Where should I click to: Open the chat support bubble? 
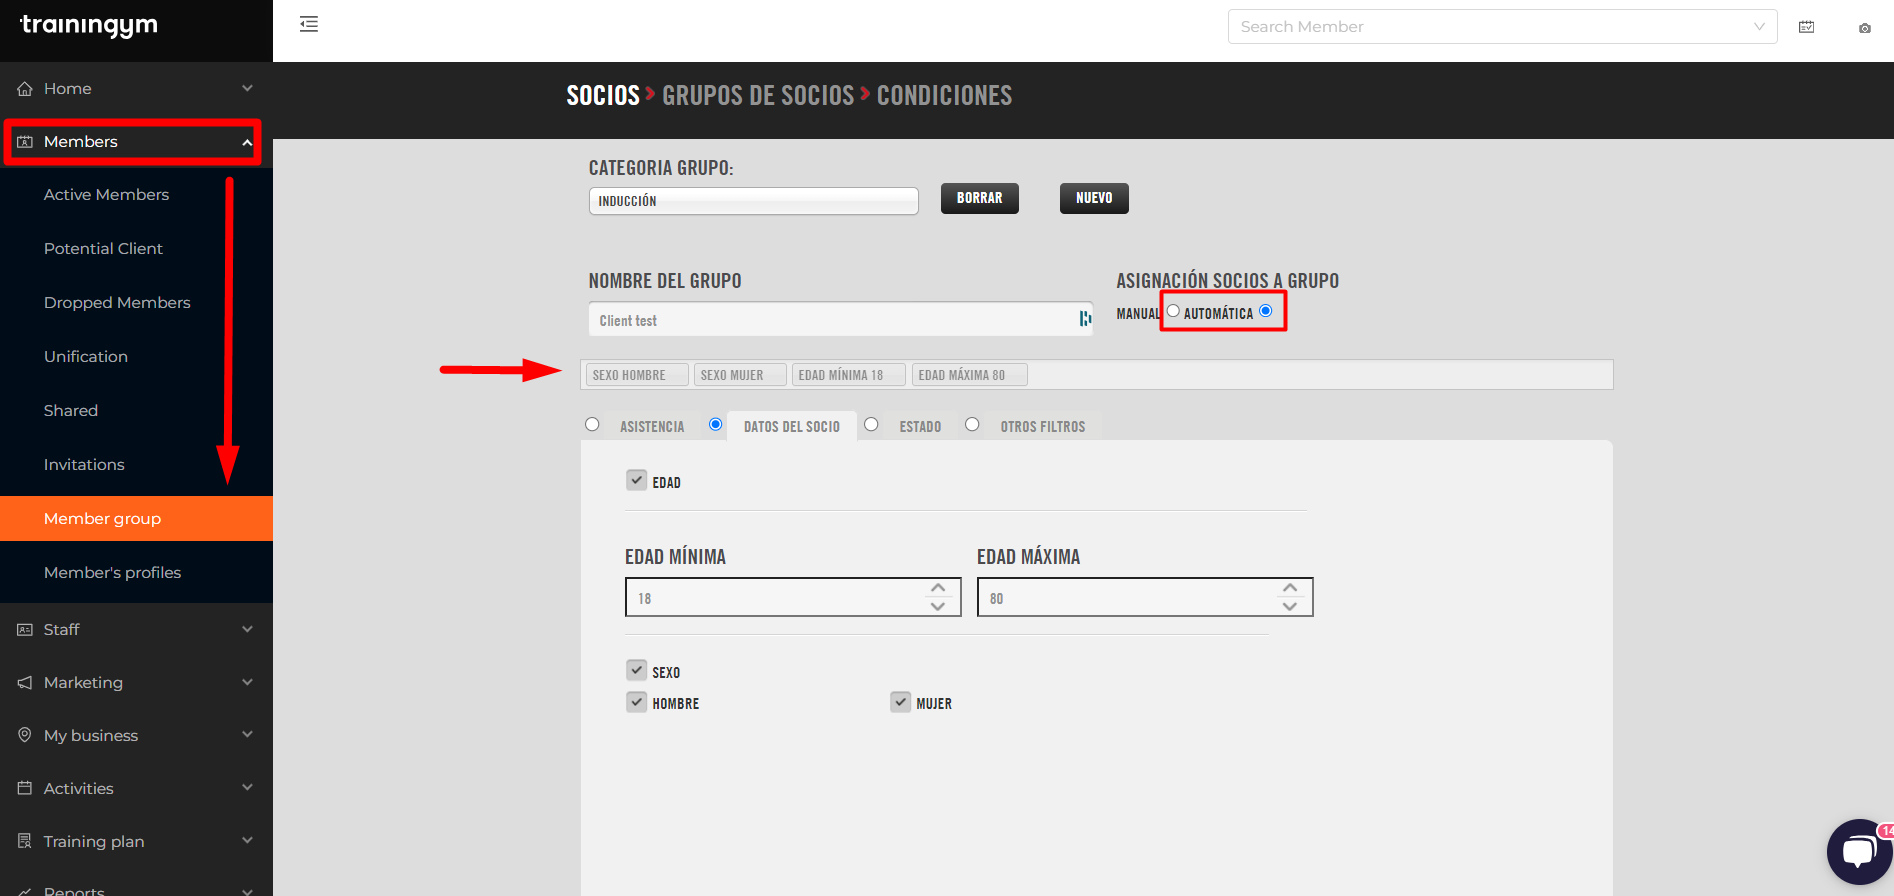click(x=1859, y=851)
